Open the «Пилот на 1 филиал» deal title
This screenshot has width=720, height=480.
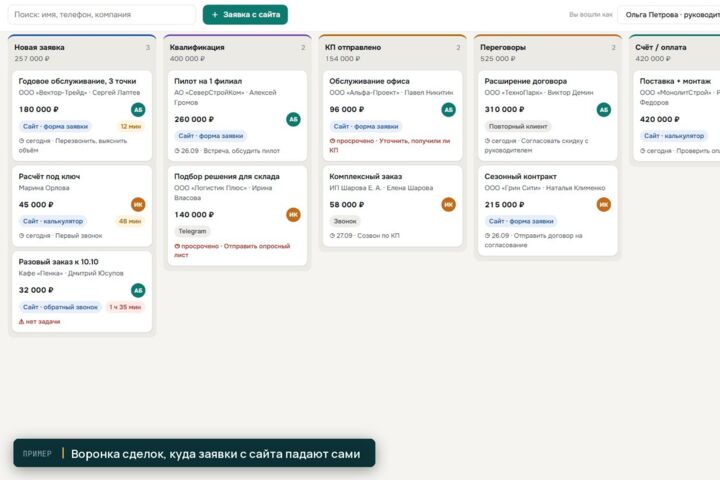208,81
